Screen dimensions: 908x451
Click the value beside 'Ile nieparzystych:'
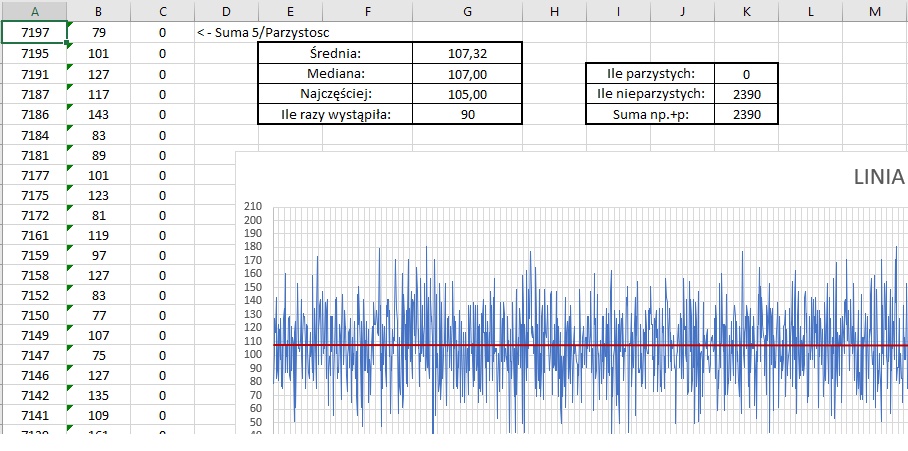coord(746,94)
